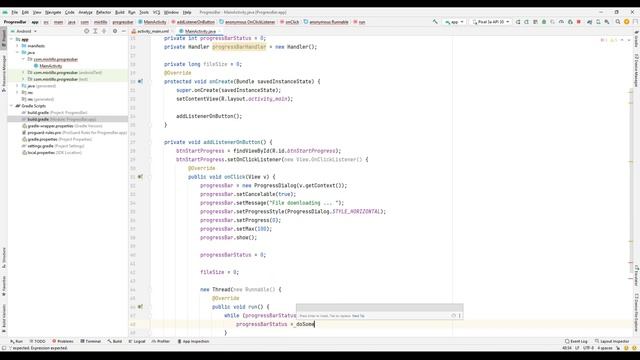Expand the java (generated) folder
The width and height of the screenshot is (640, 360).
[x=18, y=86]
